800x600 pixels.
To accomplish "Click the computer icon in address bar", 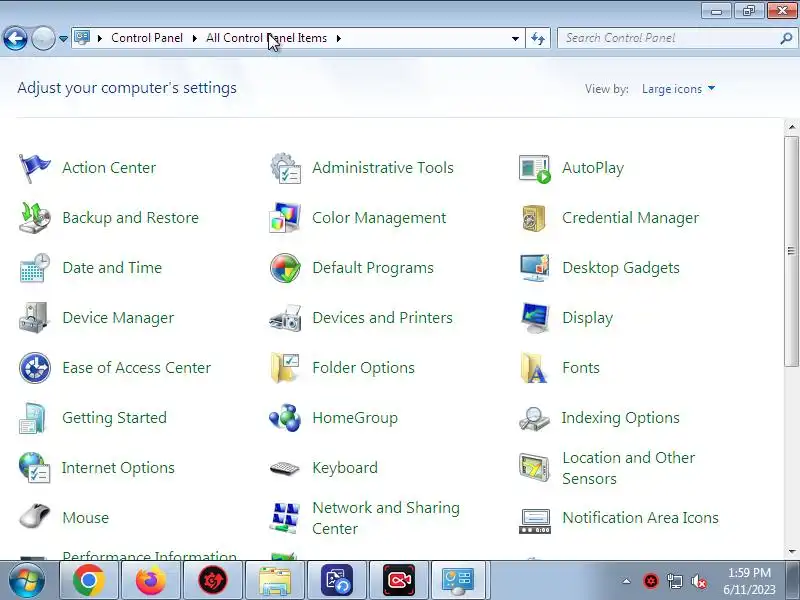I will coord(82,38).
